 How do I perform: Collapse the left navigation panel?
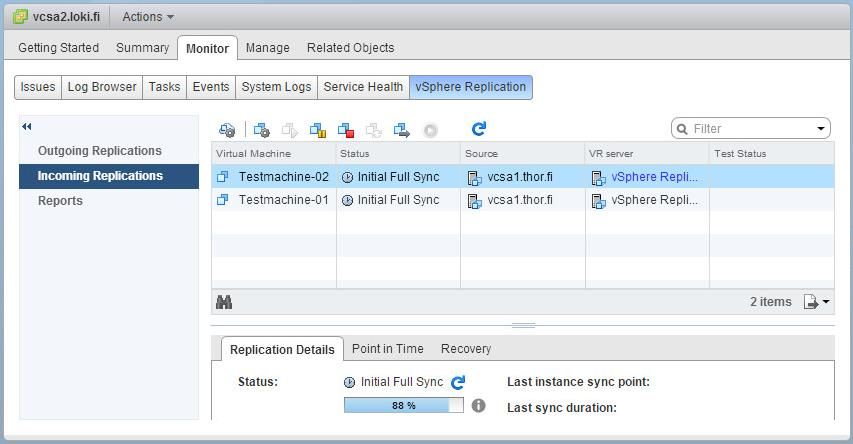pos(27,127)
